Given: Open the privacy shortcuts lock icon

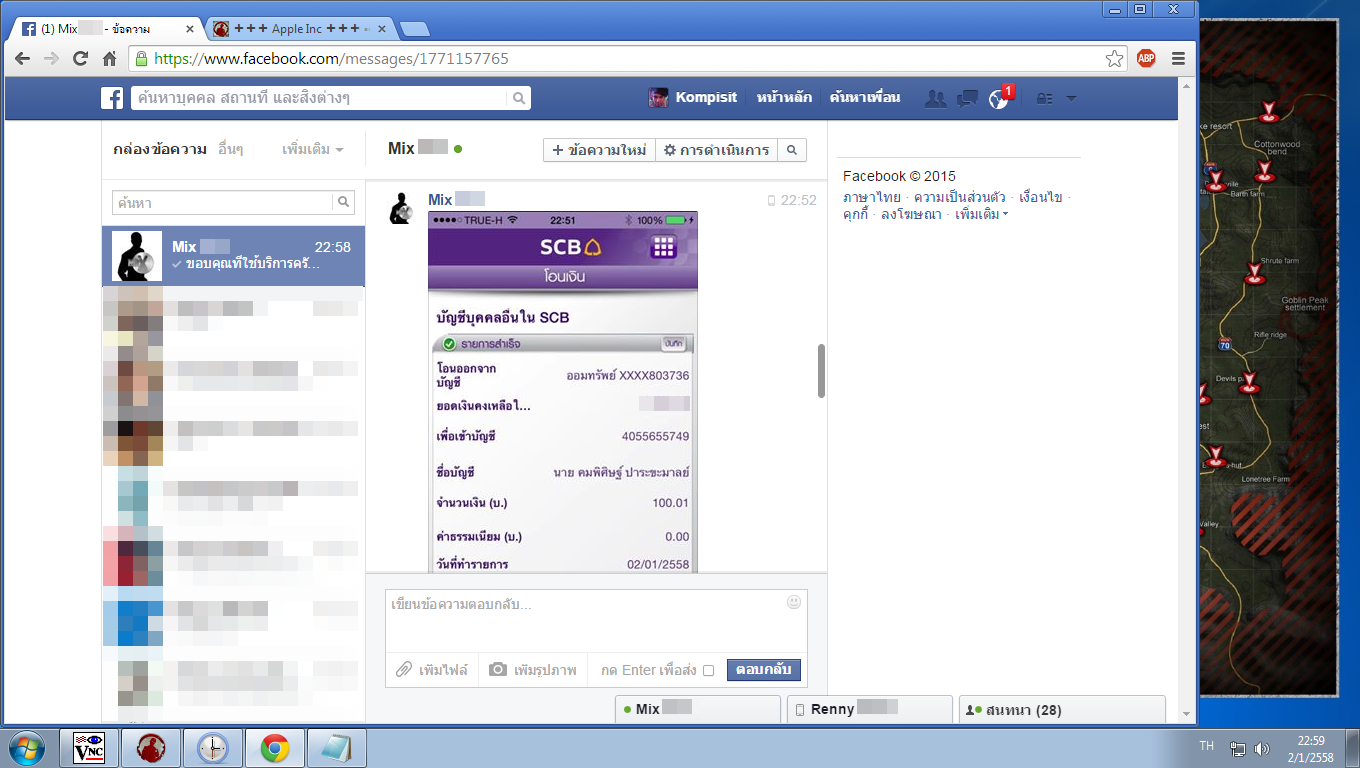Looking at the screenshot, I should (x=1044, y=98).
